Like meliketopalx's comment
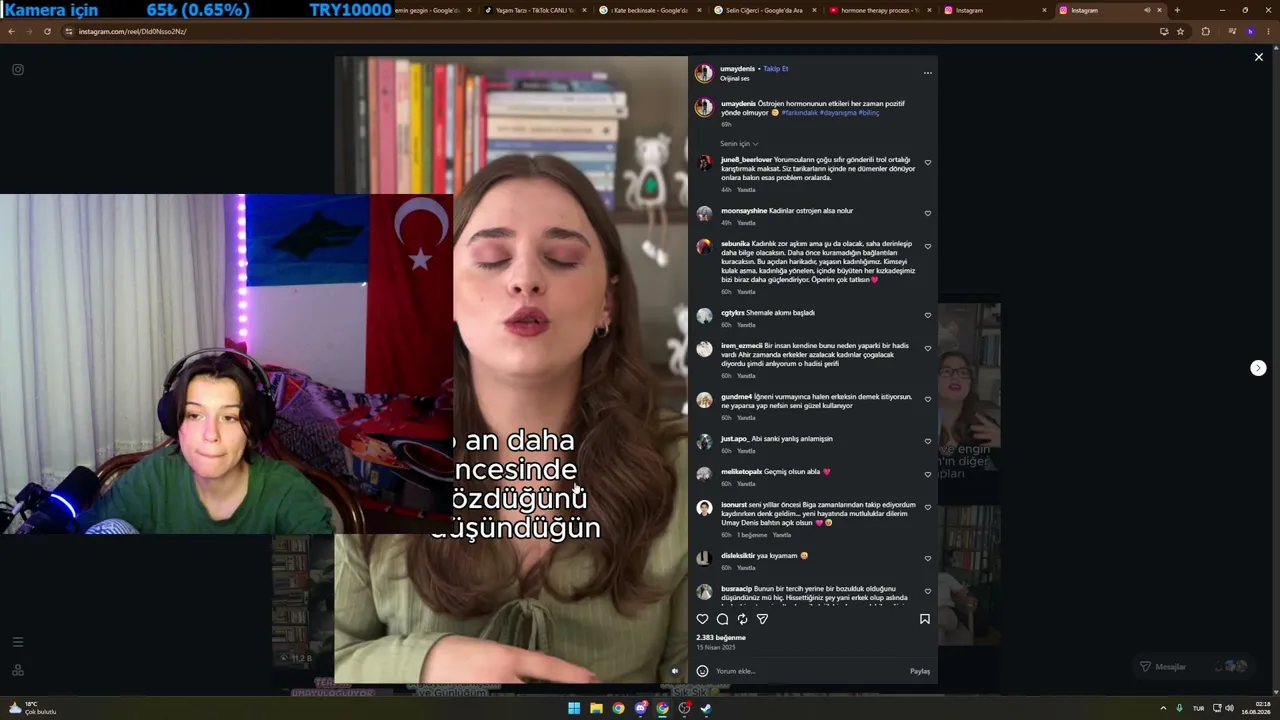The height and width of the screenshot is (720, 1280). pyautogui.click(x=927, y=474)
